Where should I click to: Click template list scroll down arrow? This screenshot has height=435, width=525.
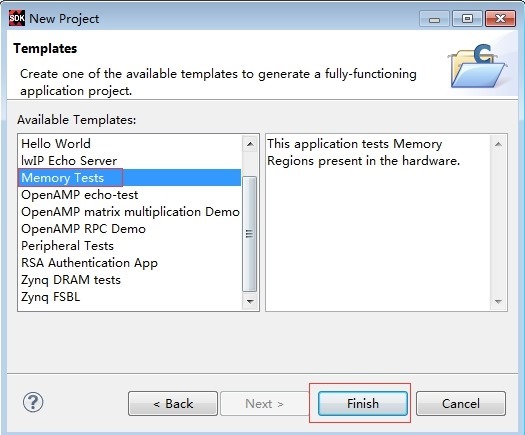[x=250, y=301]
